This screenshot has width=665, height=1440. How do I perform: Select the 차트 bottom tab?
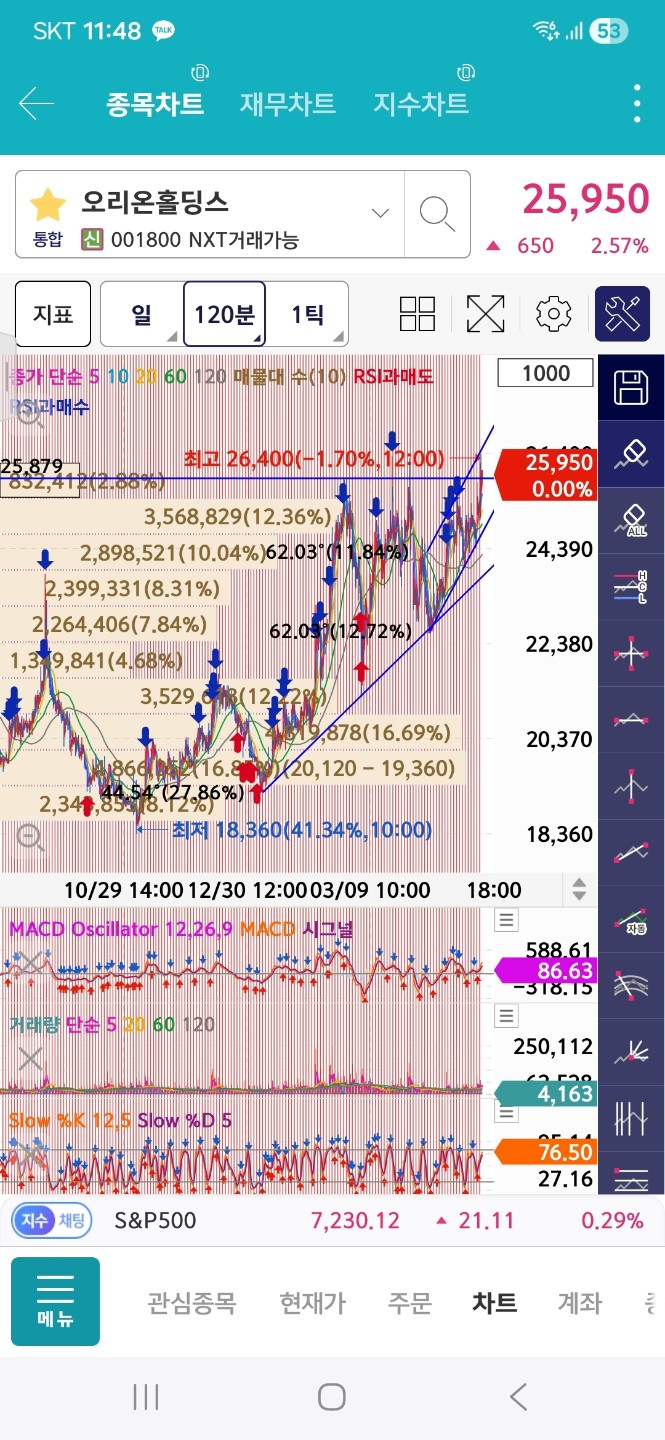(495, 1302)
